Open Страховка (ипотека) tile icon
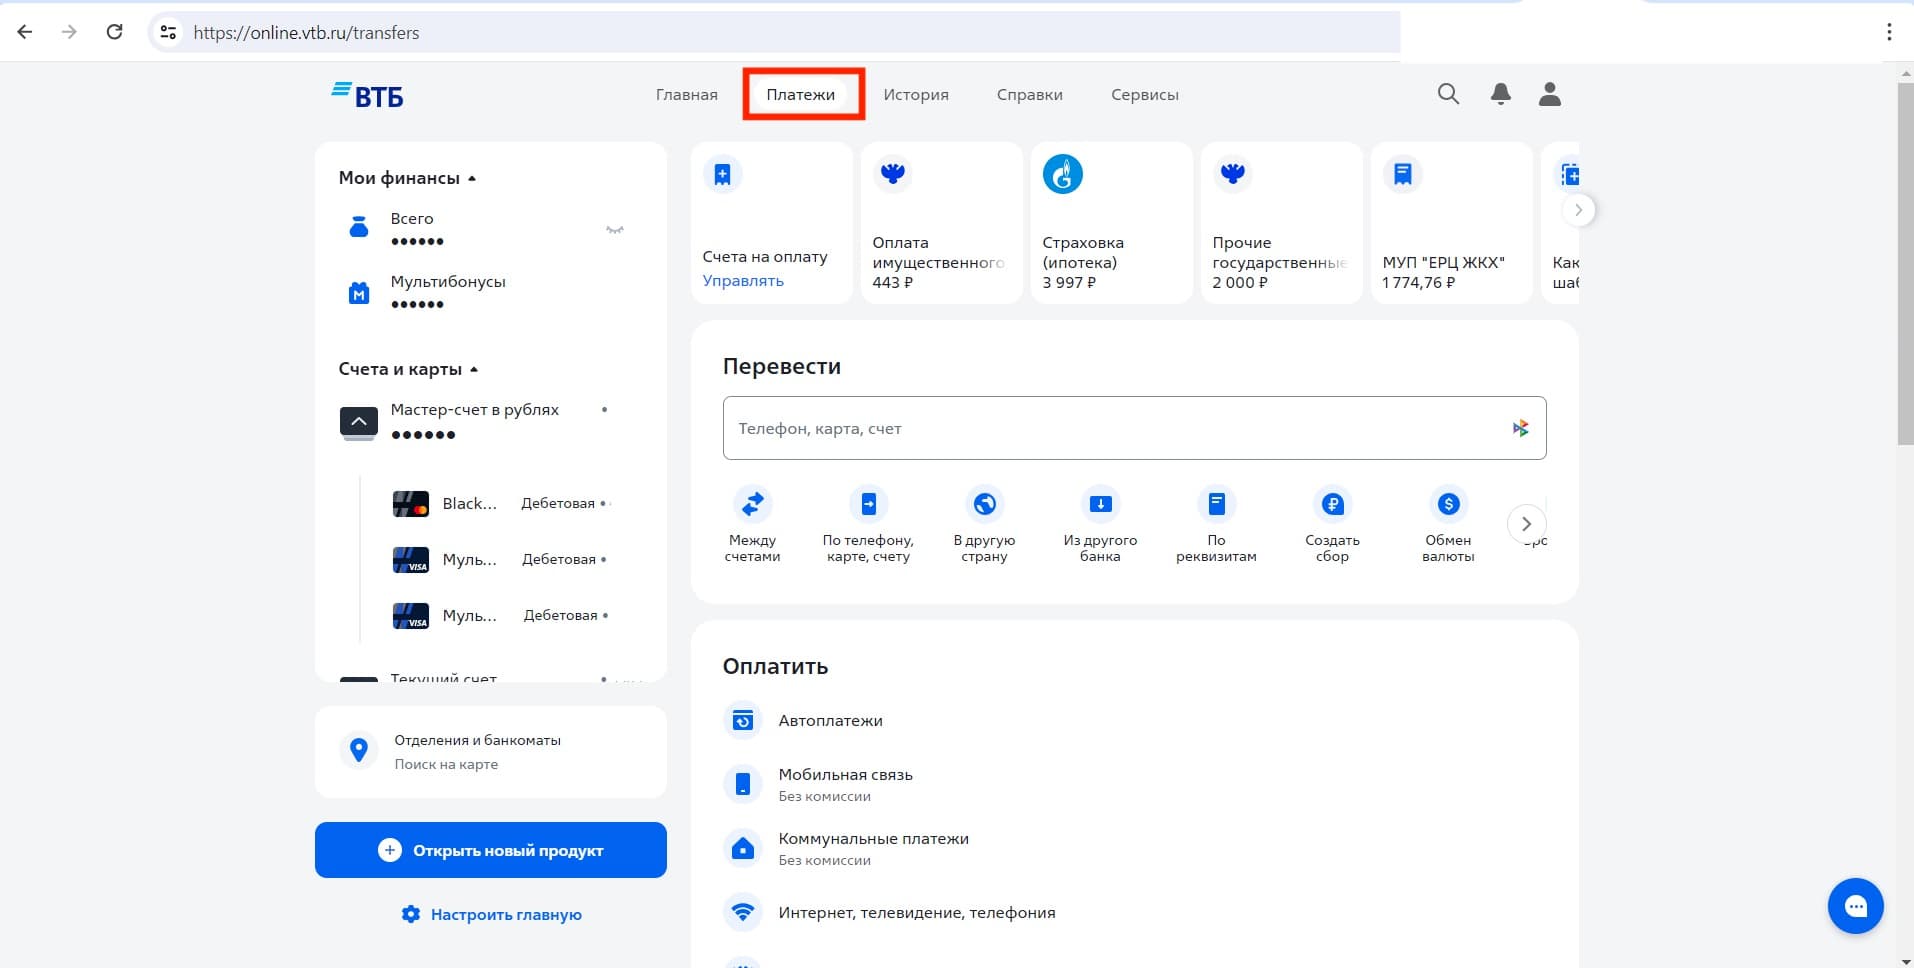This screenshot has height=968, width=1914. click(x=1063, y=175)
